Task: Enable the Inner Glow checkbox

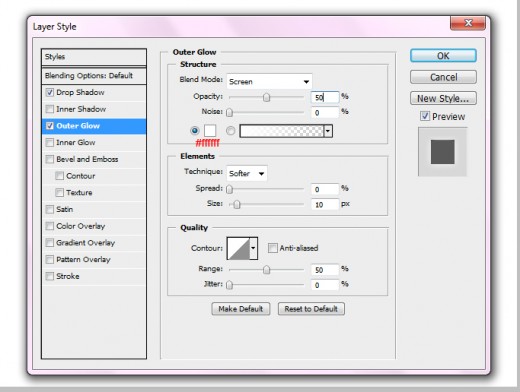Action: pos(50,142)
